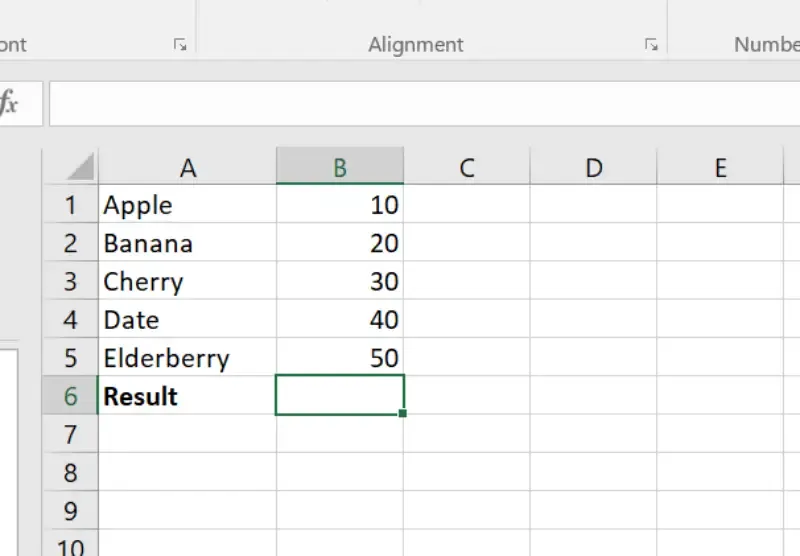
Task: Select column A header
Action: 187,168
